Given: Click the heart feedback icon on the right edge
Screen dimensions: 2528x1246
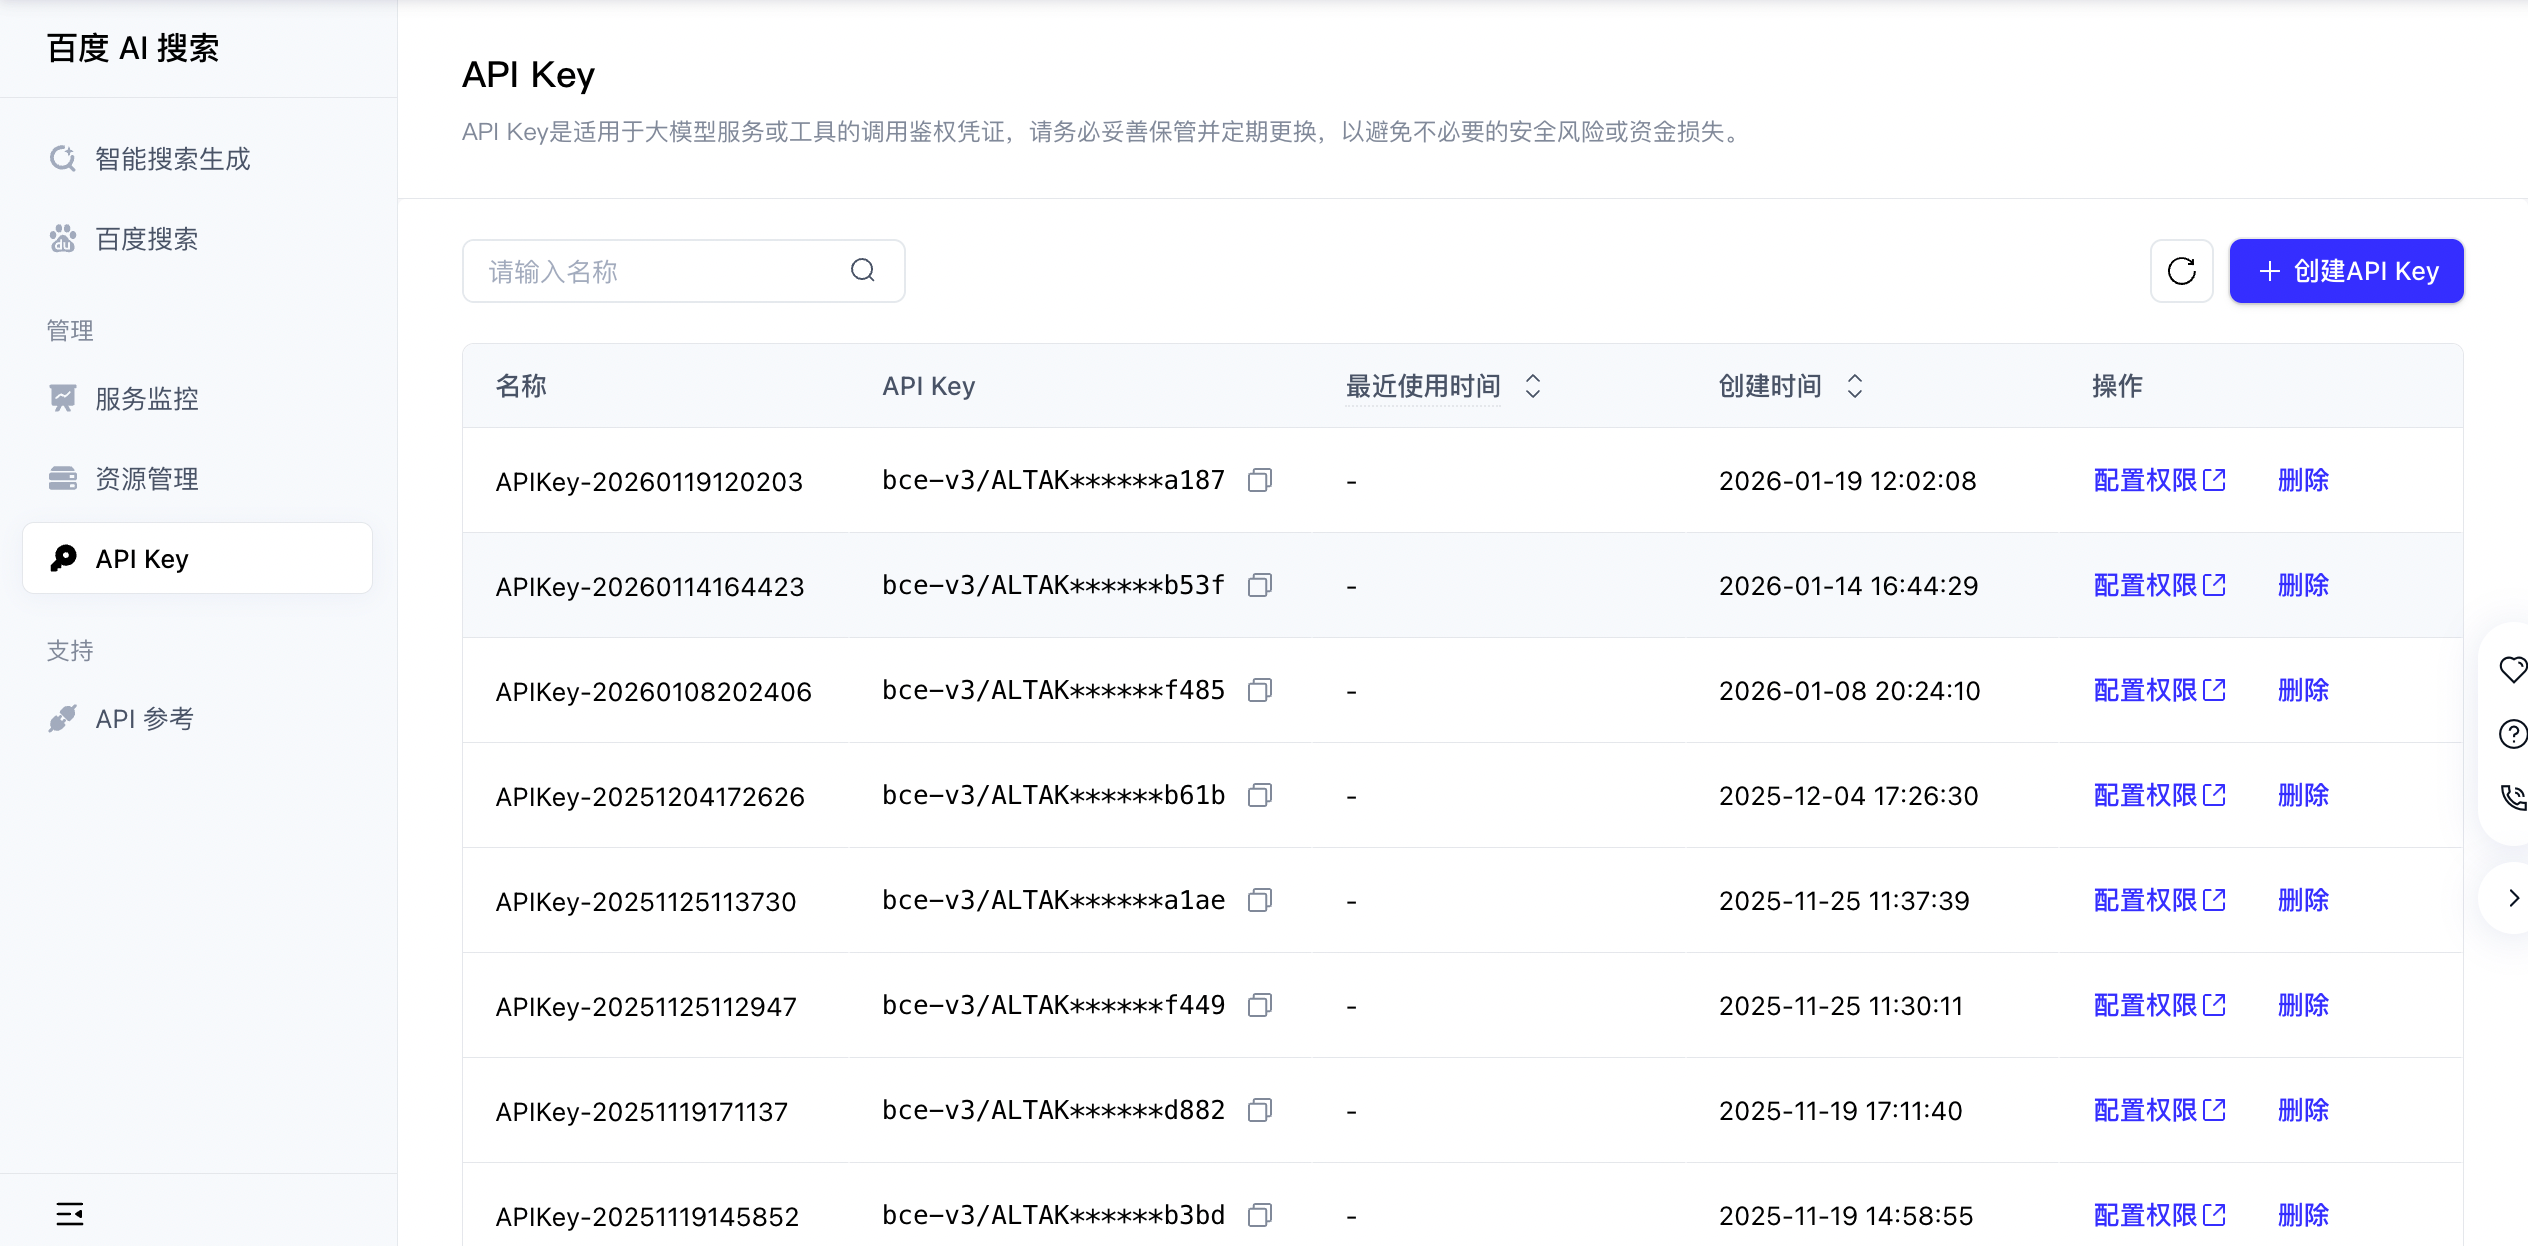Looking at the screenshot, I should 2512,669.
